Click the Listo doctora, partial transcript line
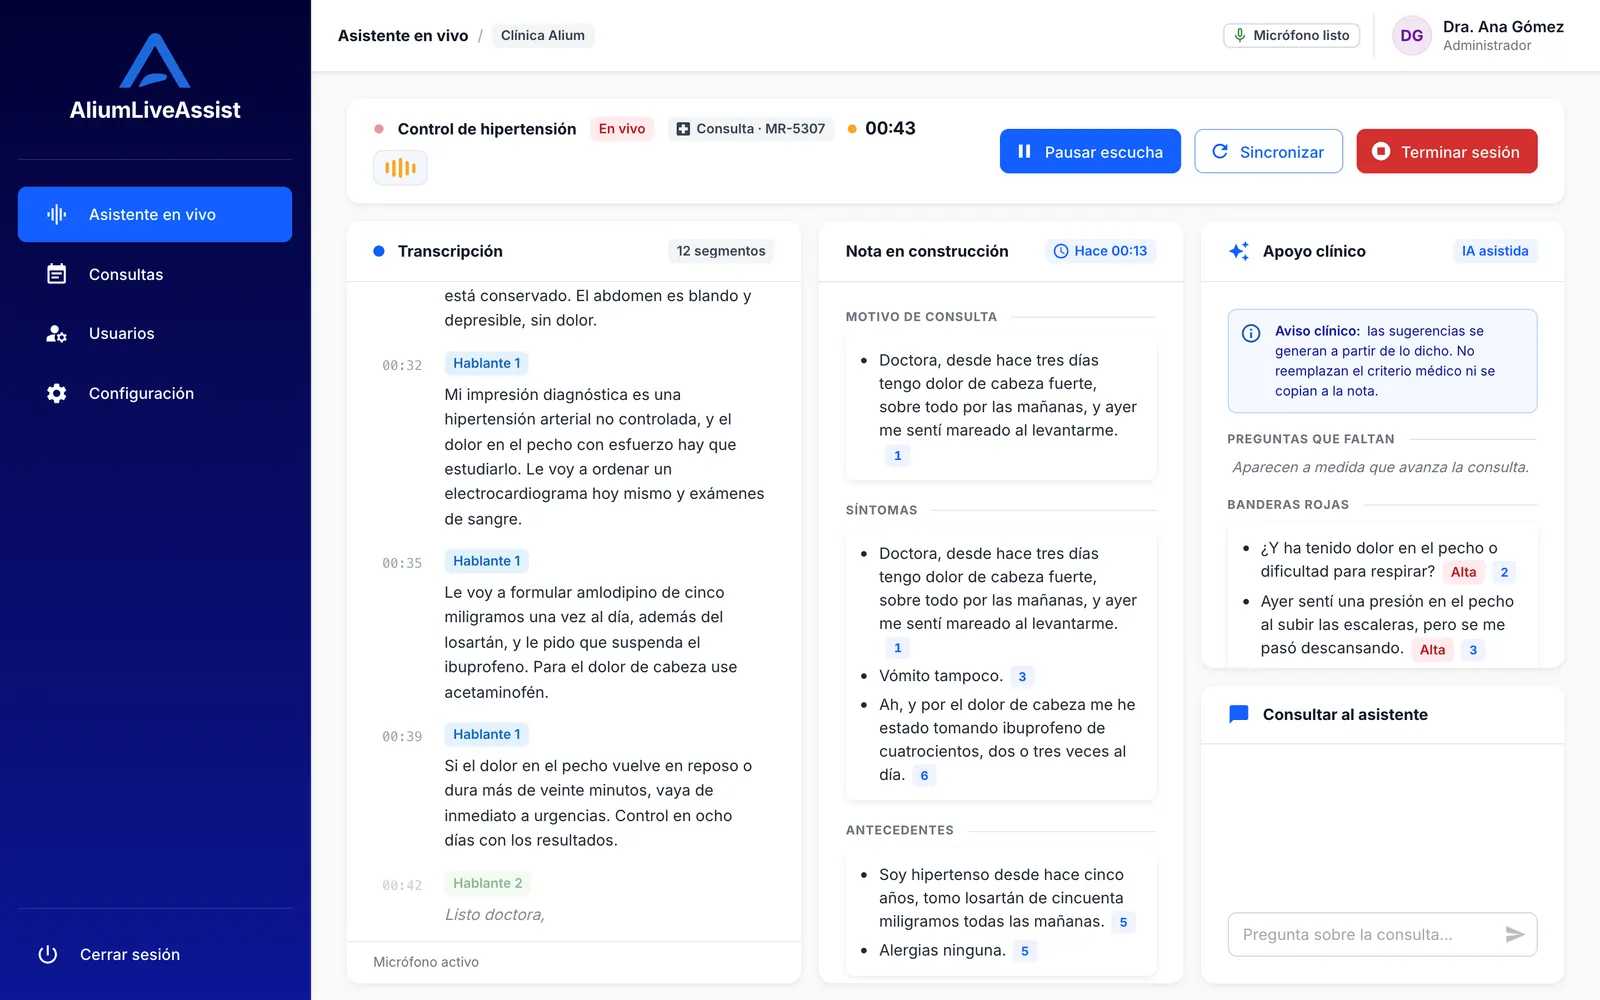 pos(495,914)
